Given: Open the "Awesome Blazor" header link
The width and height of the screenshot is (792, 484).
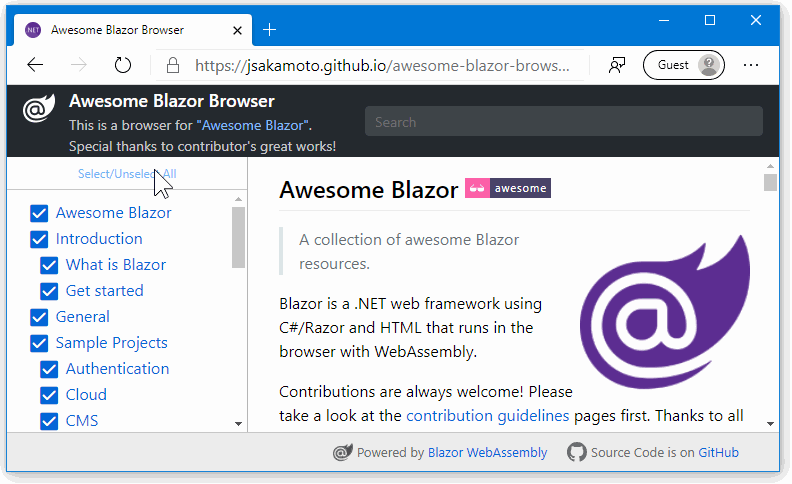Looking at the screenshot, I should click(x=253, y=125).
